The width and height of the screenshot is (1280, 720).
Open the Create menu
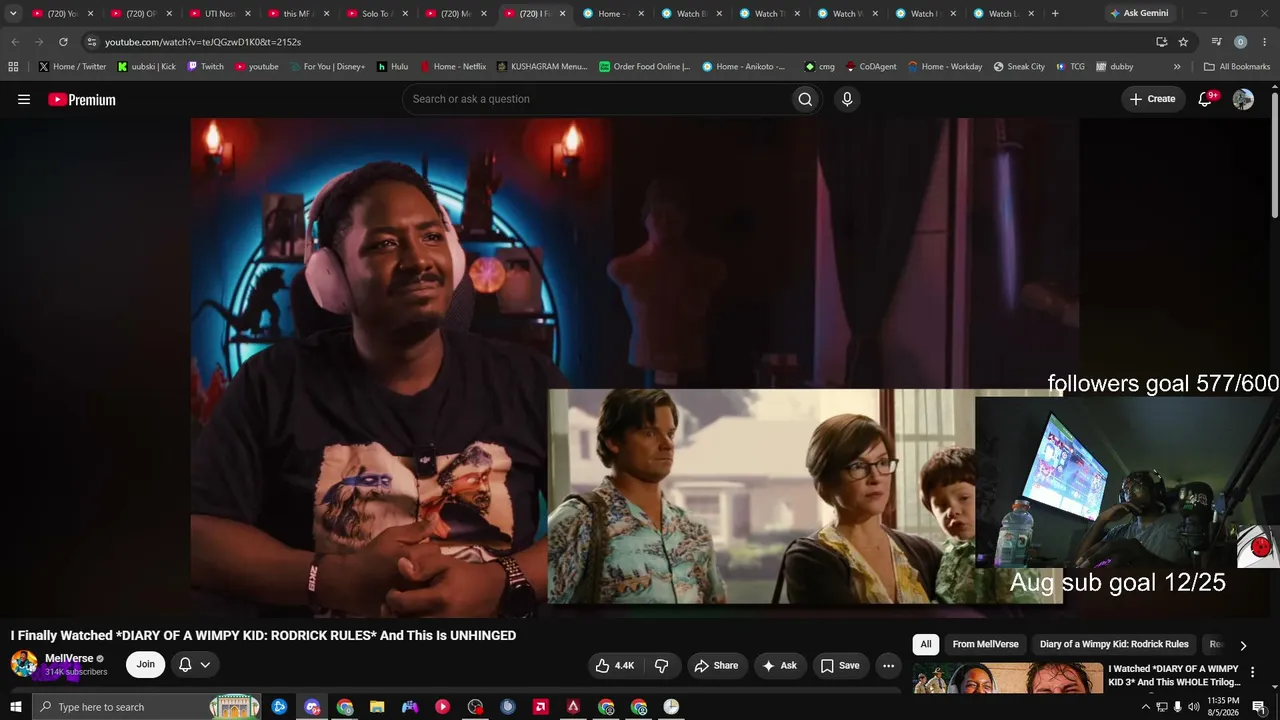(x=1153, y=99)
